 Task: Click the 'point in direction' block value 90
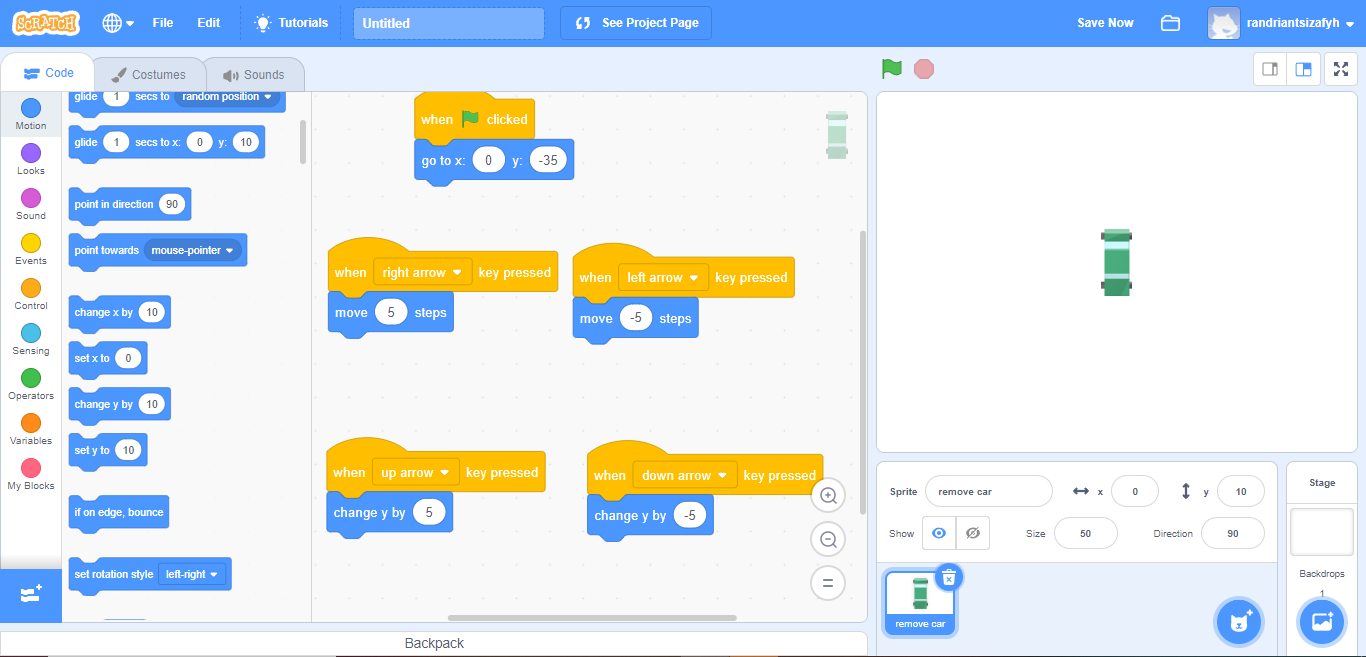[172, 204]
